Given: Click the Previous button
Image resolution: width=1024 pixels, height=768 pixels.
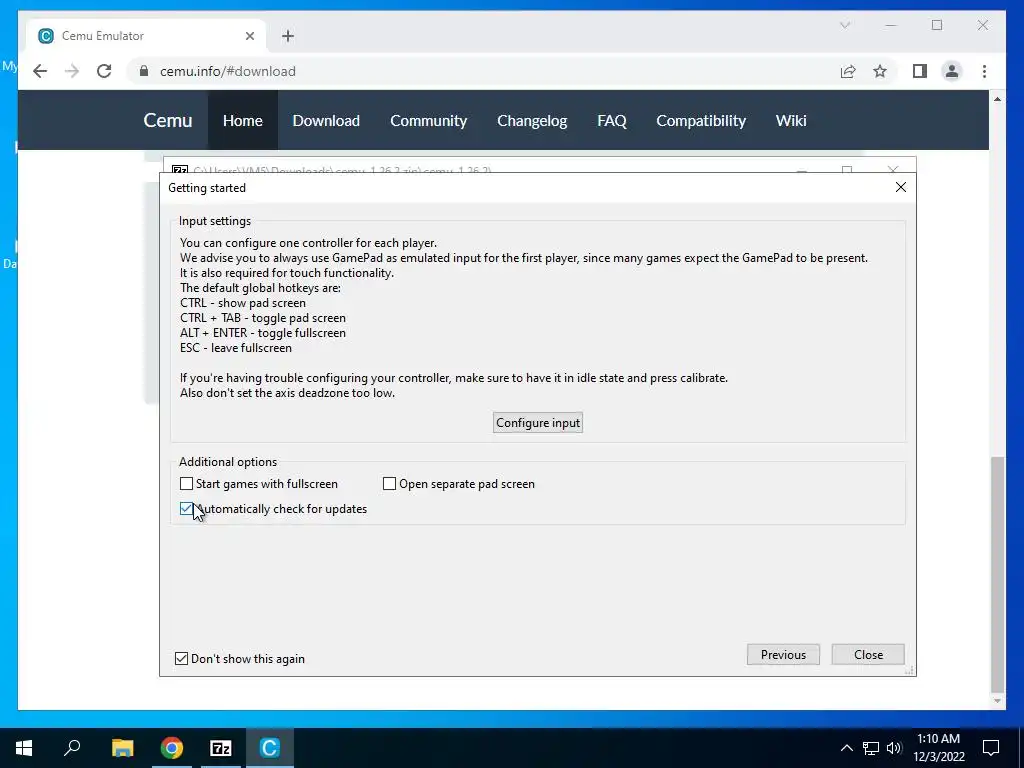Looking at the screenshot, I should [783, 654].
